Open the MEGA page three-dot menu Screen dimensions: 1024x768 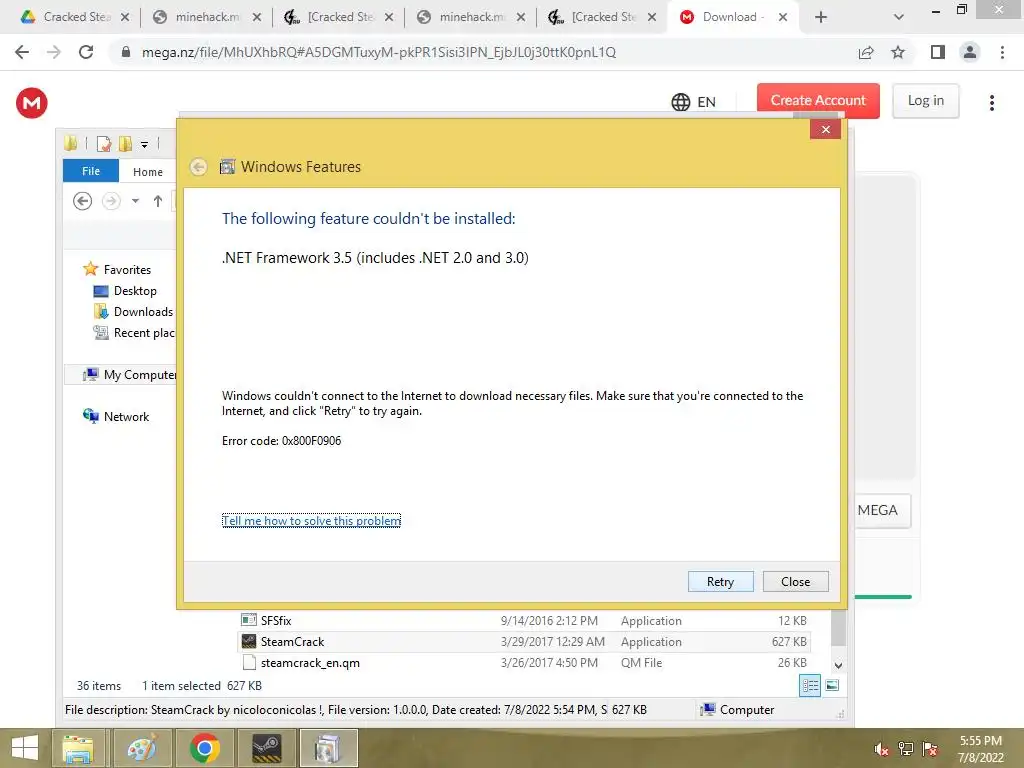[x=991, y=103]
